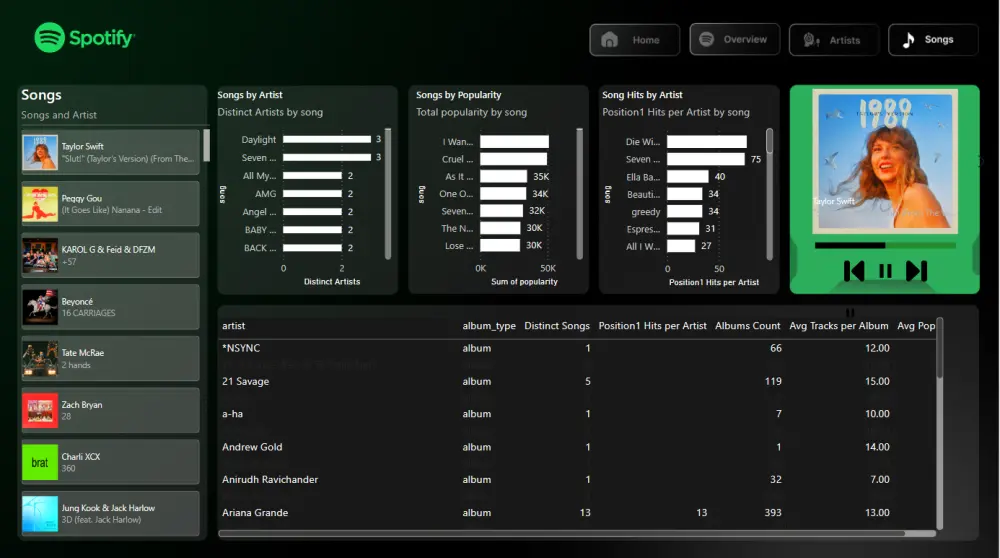Select Zach Bryan 28 card
This screenshot has height=558, width=1000.
[x=111, y=410]
